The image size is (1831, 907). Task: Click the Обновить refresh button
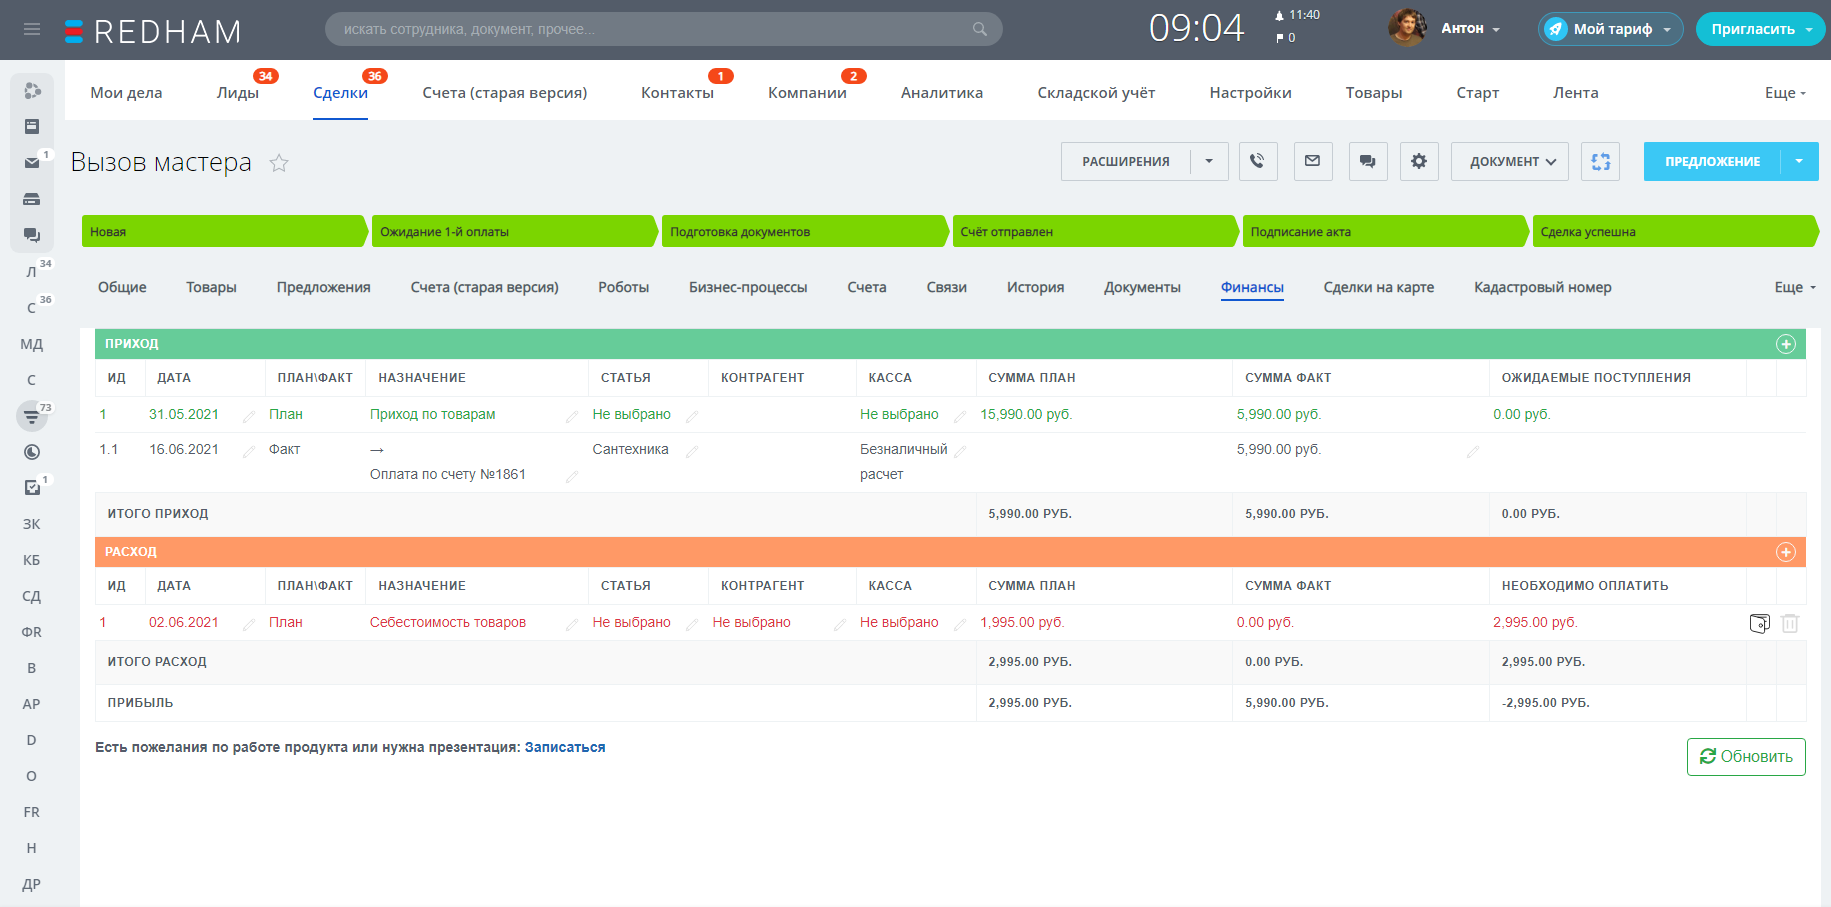coord(1745,757)
